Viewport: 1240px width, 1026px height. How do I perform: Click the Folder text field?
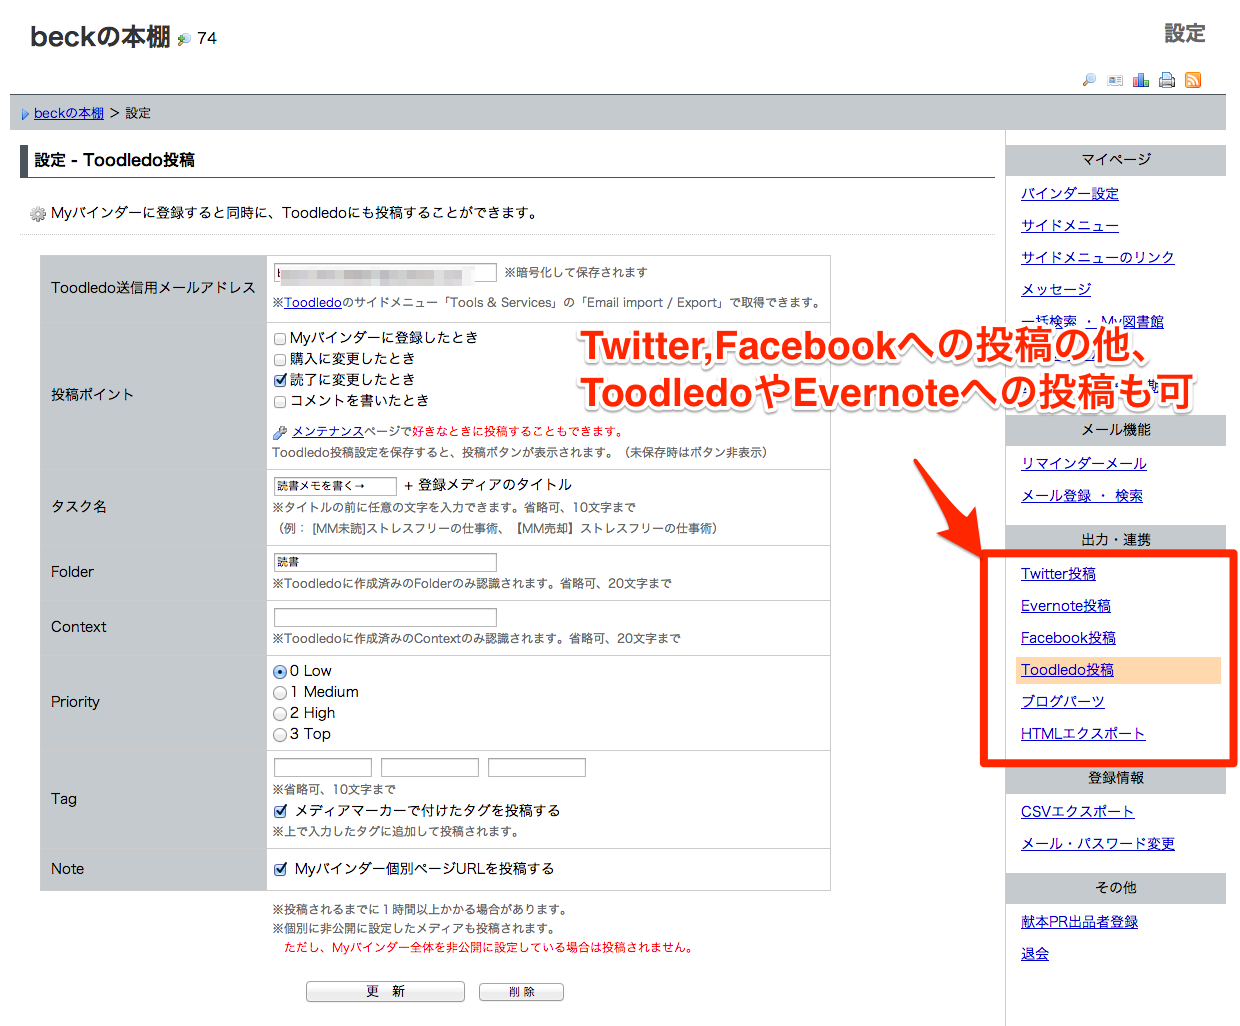point(385,562)
